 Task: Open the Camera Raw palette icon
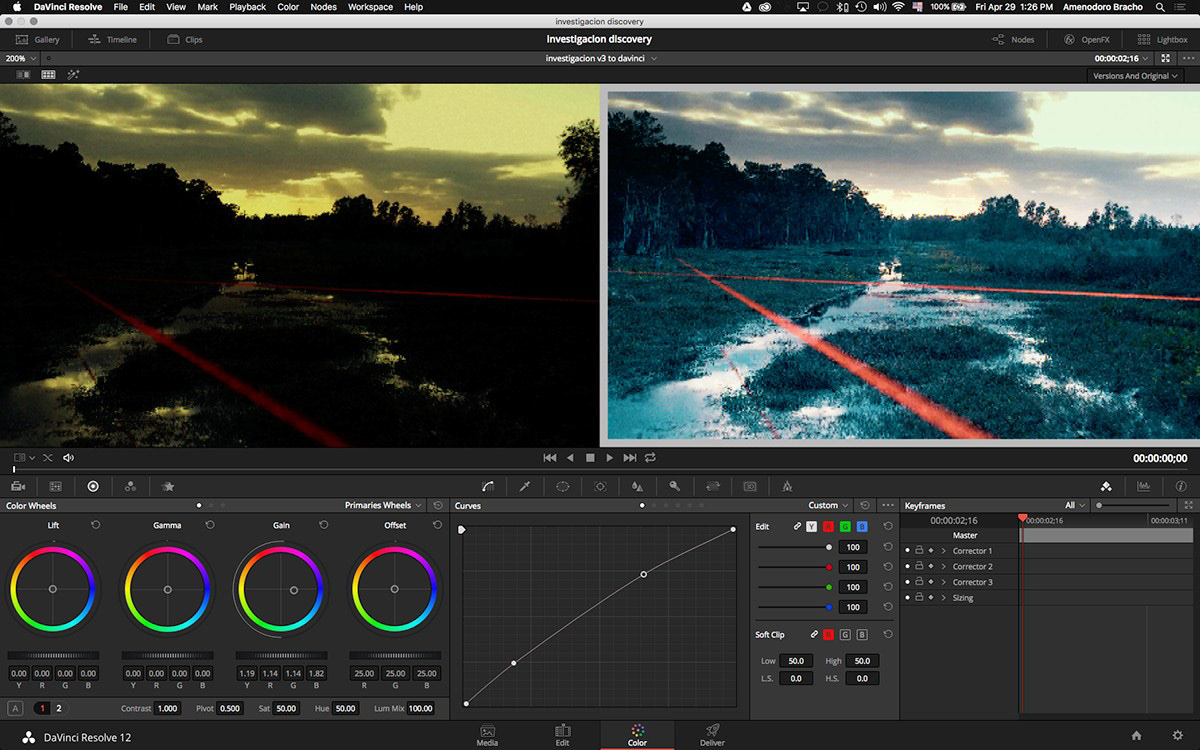point(18,486)
